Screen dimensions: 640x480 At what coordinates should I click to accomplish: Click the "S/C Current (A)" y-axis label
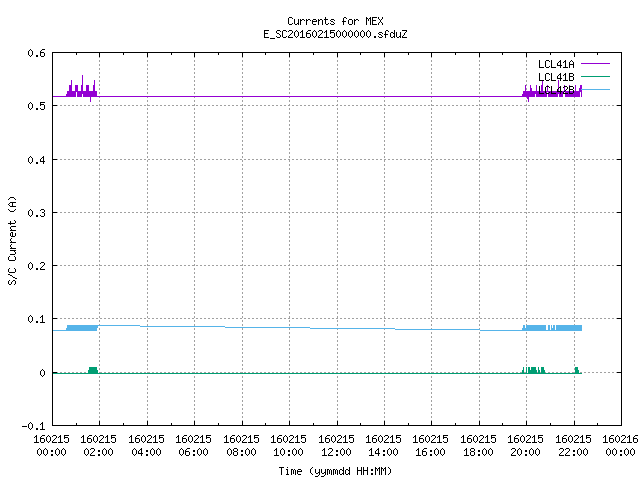click(x=13, y=241)
